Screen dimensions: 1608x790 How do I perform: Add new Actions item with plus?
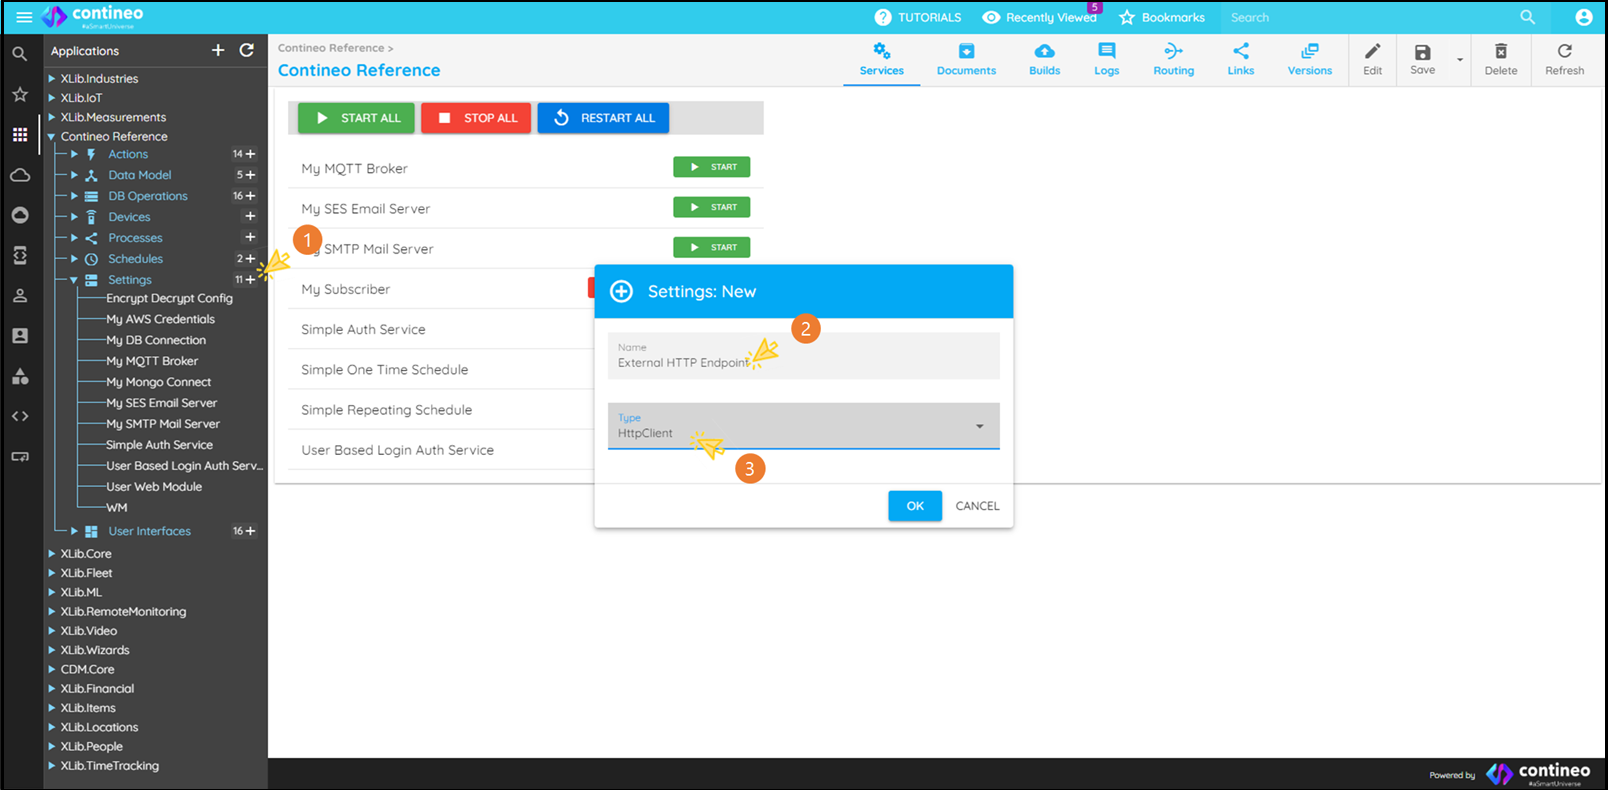[x=251, y=154]
